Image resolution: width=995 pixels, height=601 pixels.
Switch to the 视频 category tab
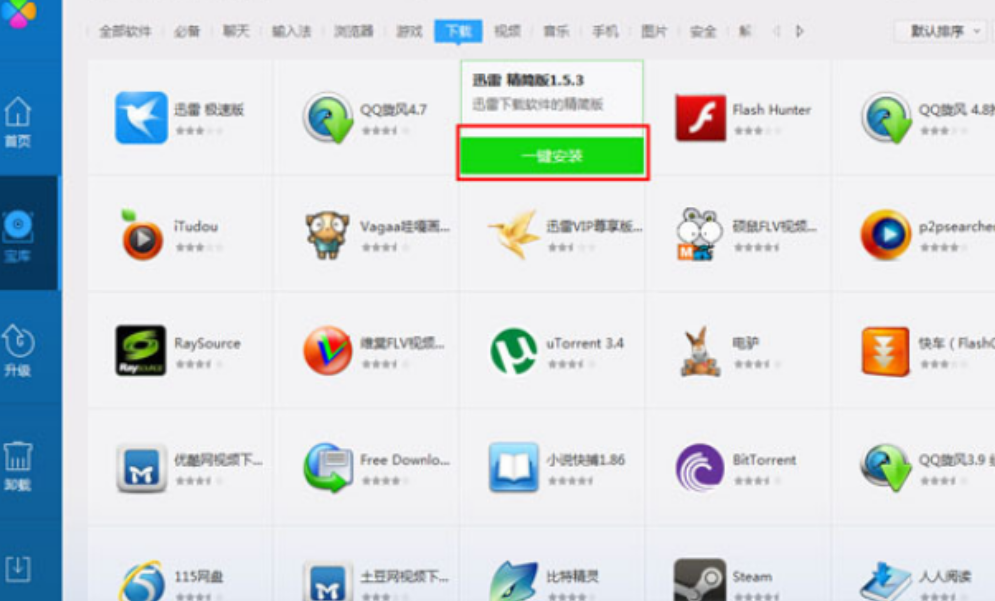point(508,31)
